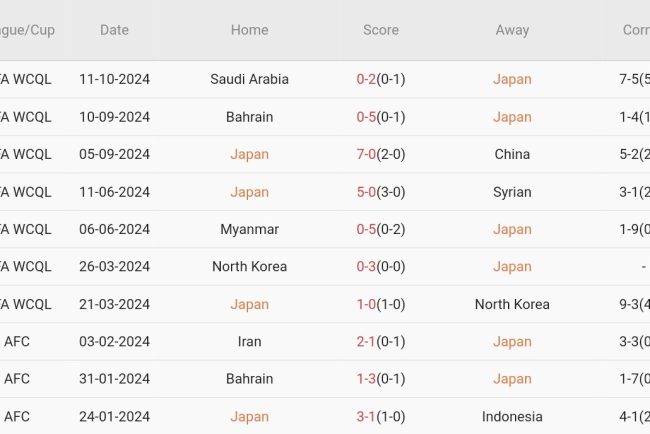Open the Myanmar team link

(x=249, y=229)
